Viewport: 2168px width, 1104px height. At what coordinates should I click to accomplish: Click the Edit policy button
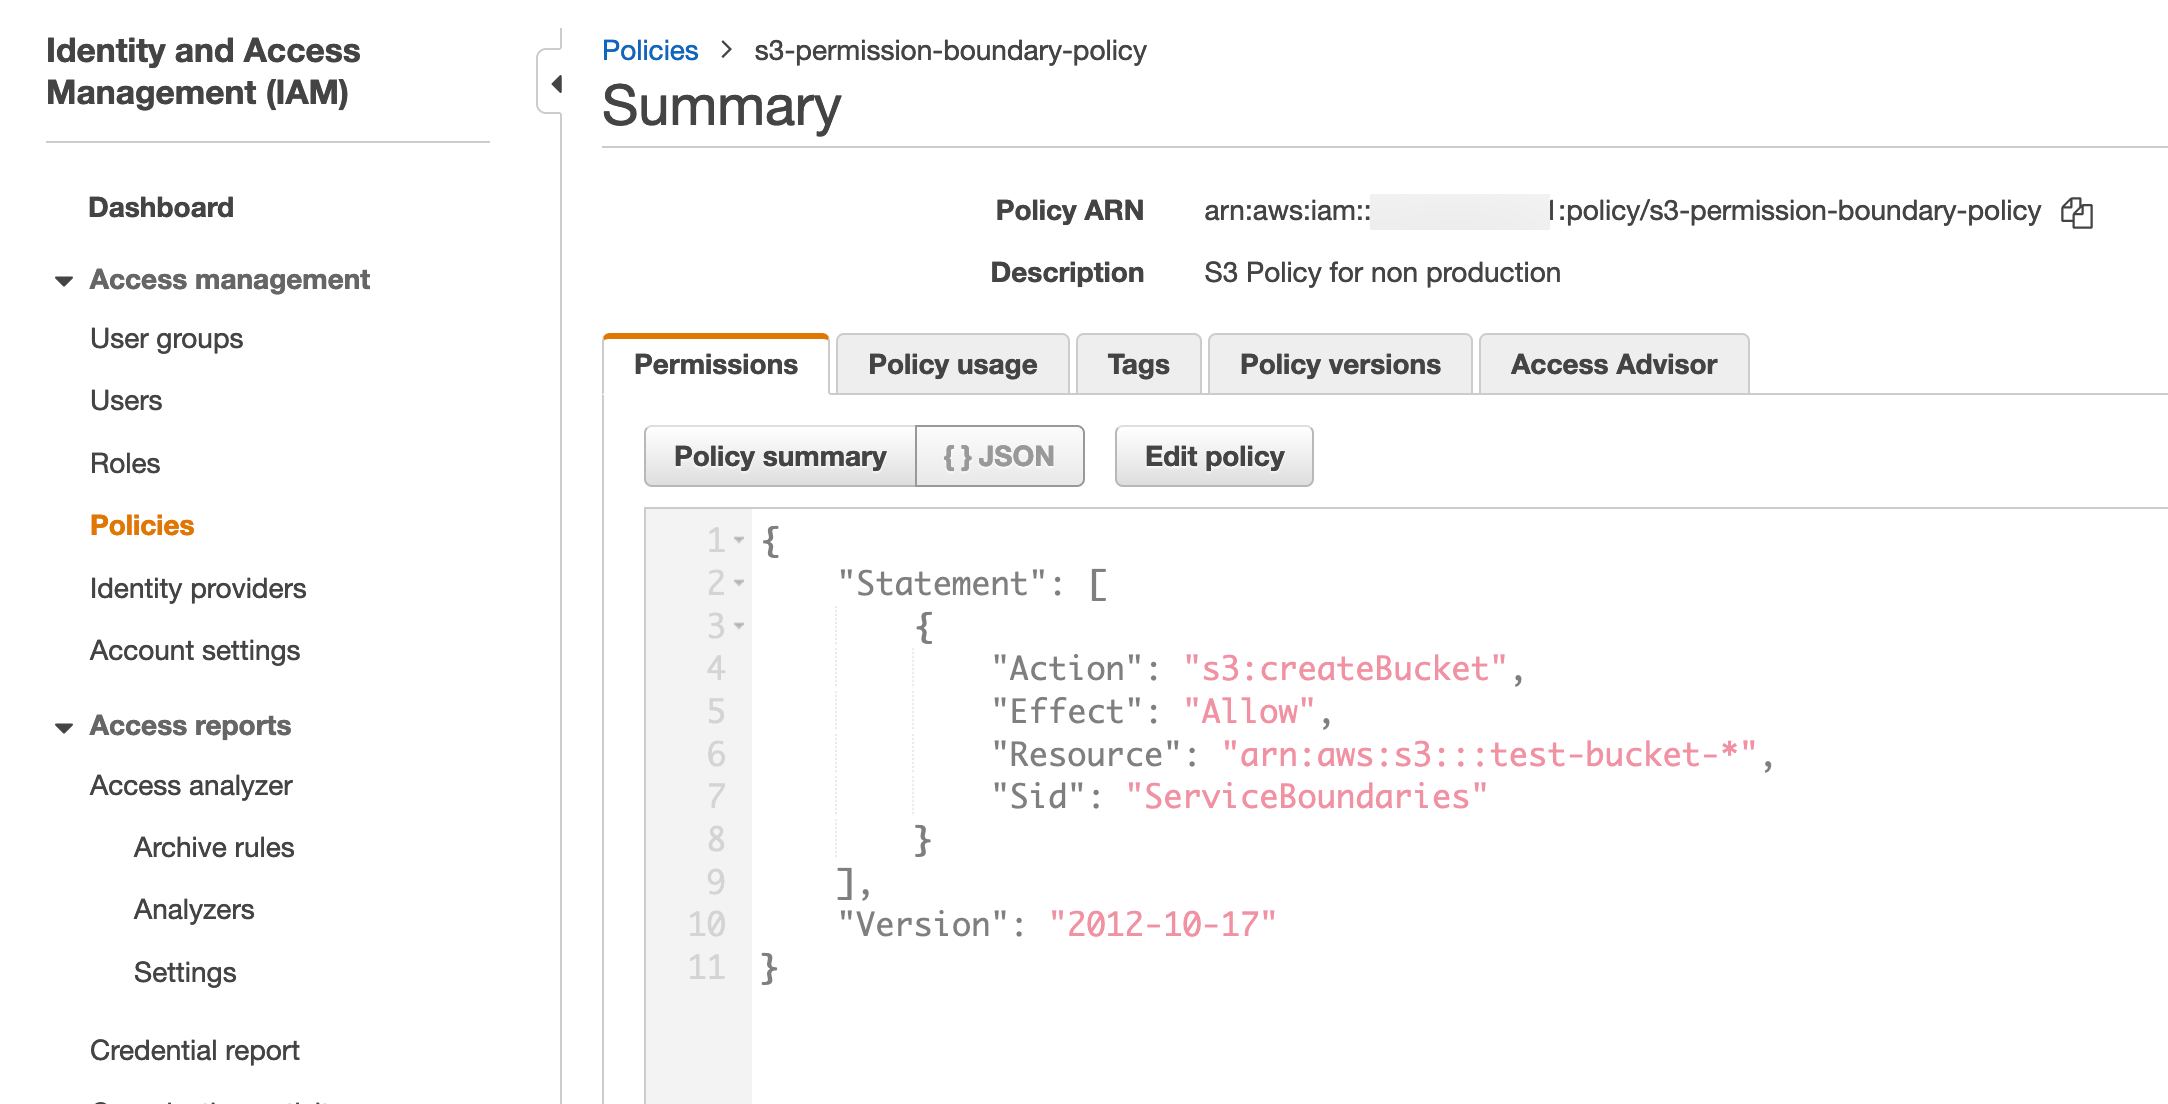[1213, 457]
